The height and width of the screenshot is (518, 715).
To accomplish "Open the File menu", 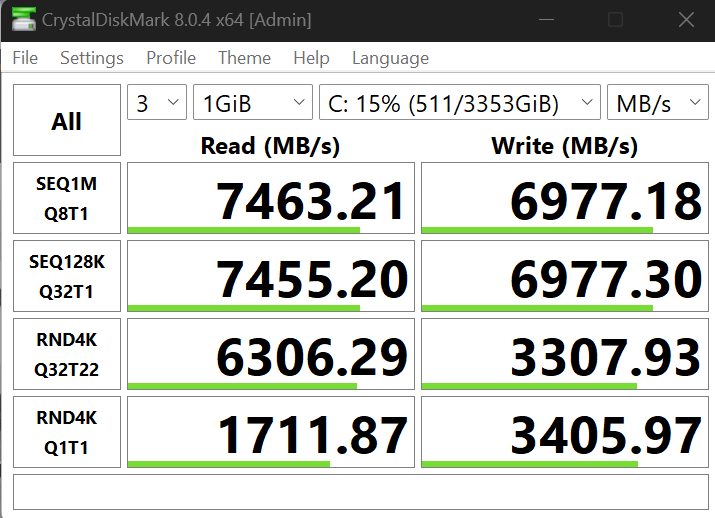I will point(25,58).
